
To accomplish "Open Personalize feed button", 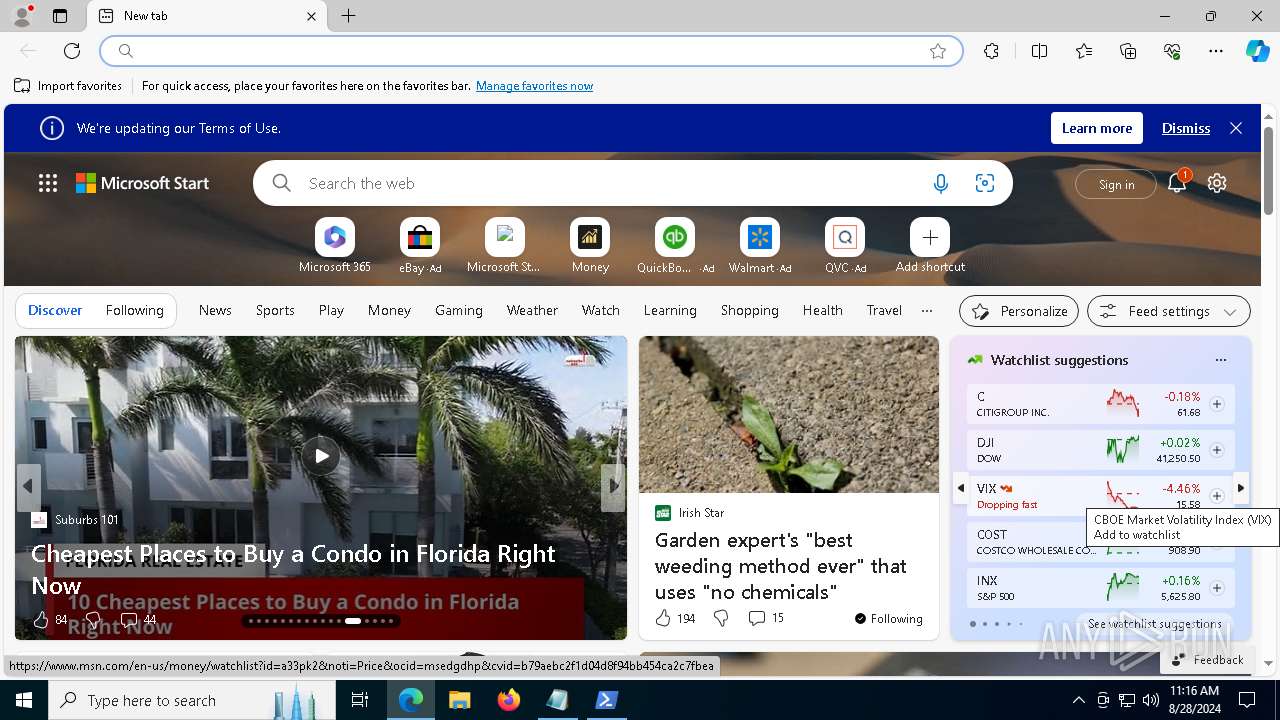I will coord(1019,311).
